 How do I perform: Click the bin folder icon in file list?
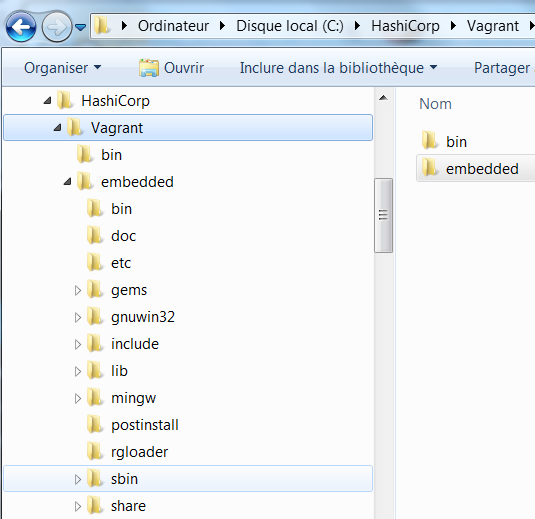(x=429, y=140)
